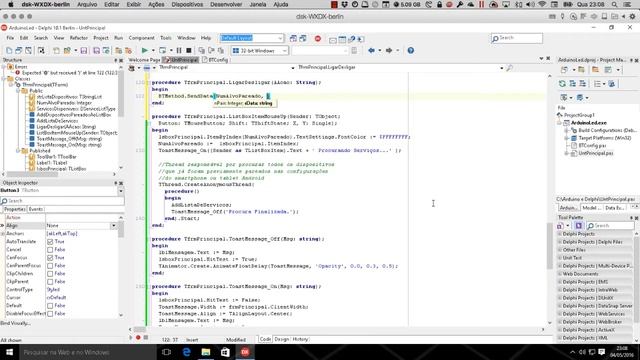Click the Bind Visually link
Screen dimensions: 640x360
16,324
